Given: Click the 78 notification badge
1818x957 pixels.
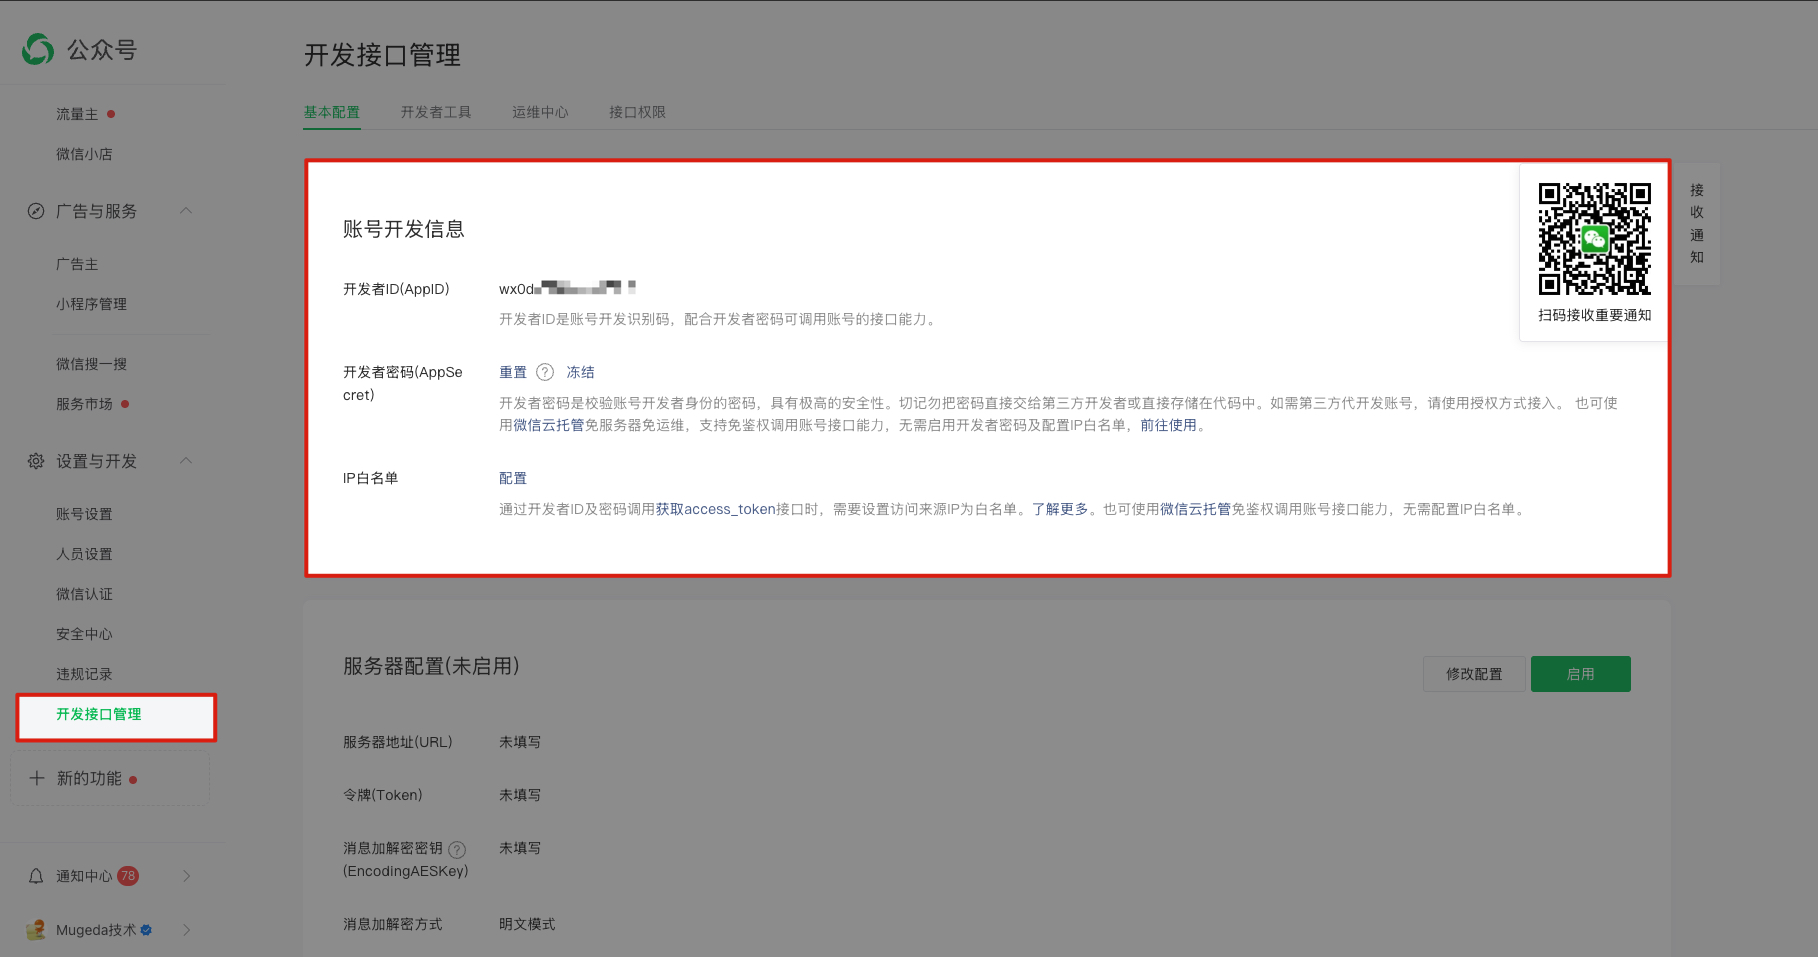Looking at the screenshot, I should pyautogui.click(x=128, y=876).
